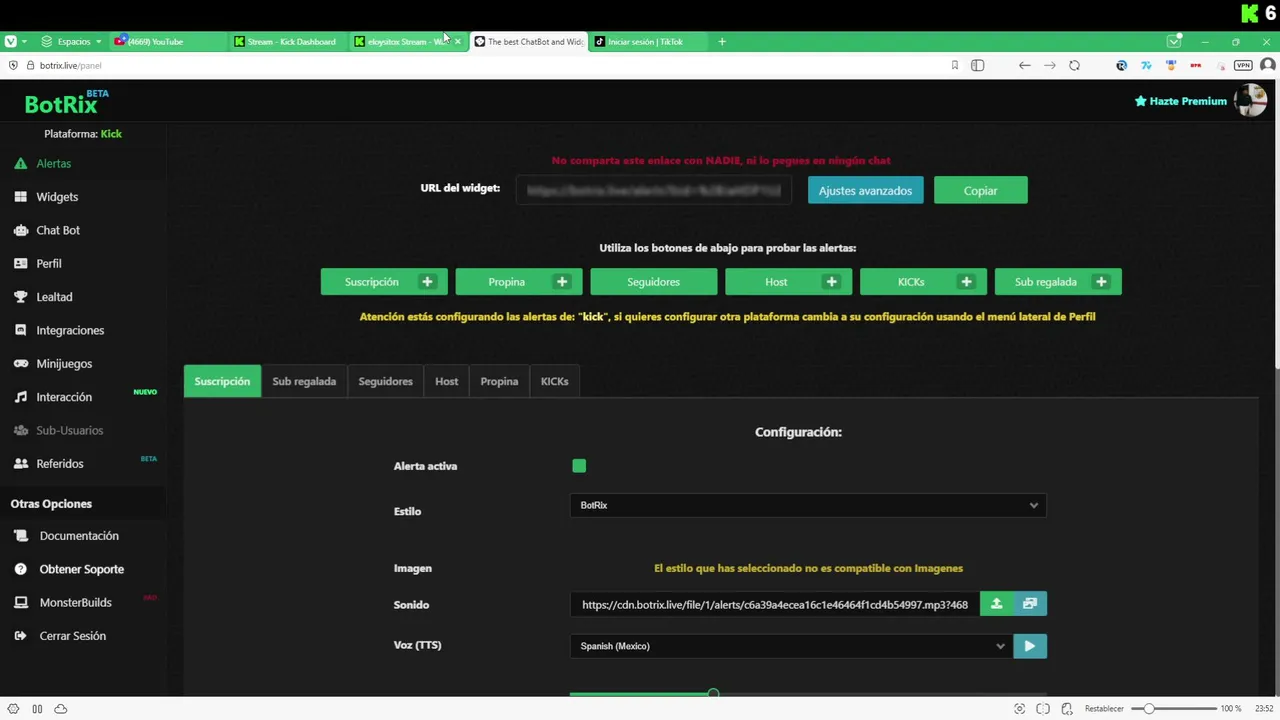Click the BotRix logo
The width and height of the screenshot is (1280, 720).
pyautogui.click(x=66, y=103)
